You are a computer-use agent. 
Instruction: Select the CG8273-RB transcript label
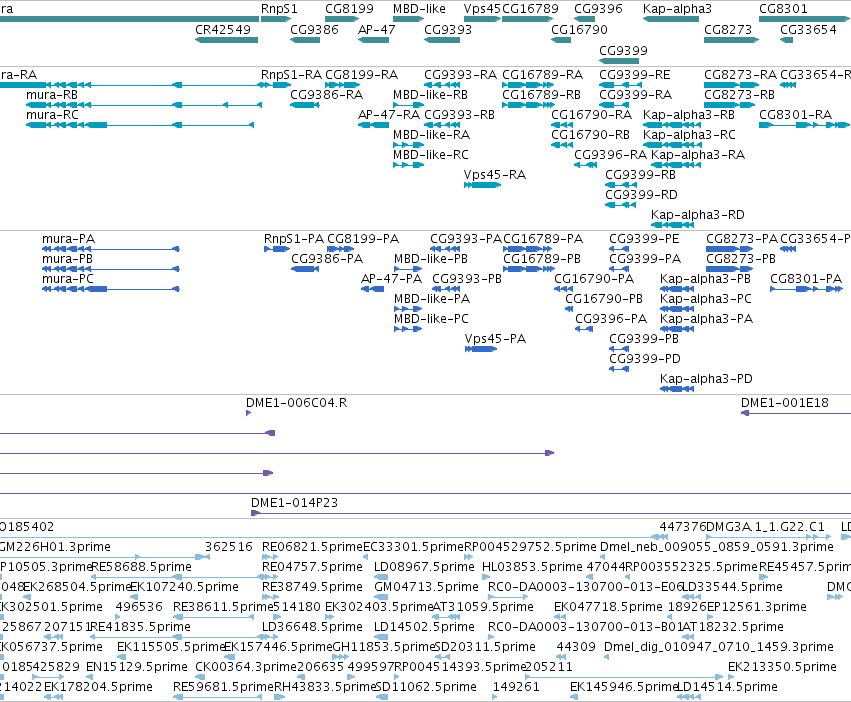pyautogui.click(x=739, y=95)
